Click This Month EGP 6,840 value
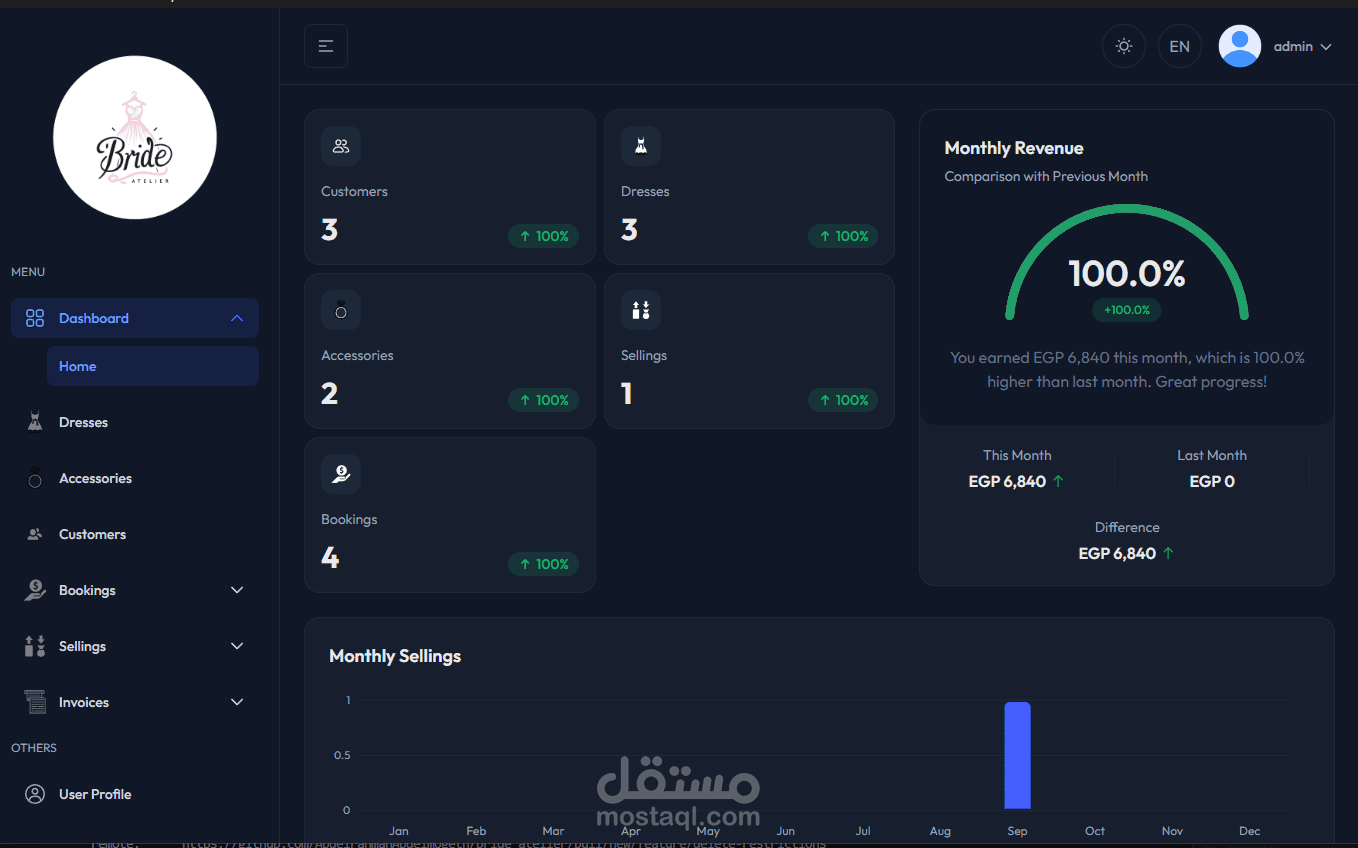 pyautogui.click(x=1007, y=481)
